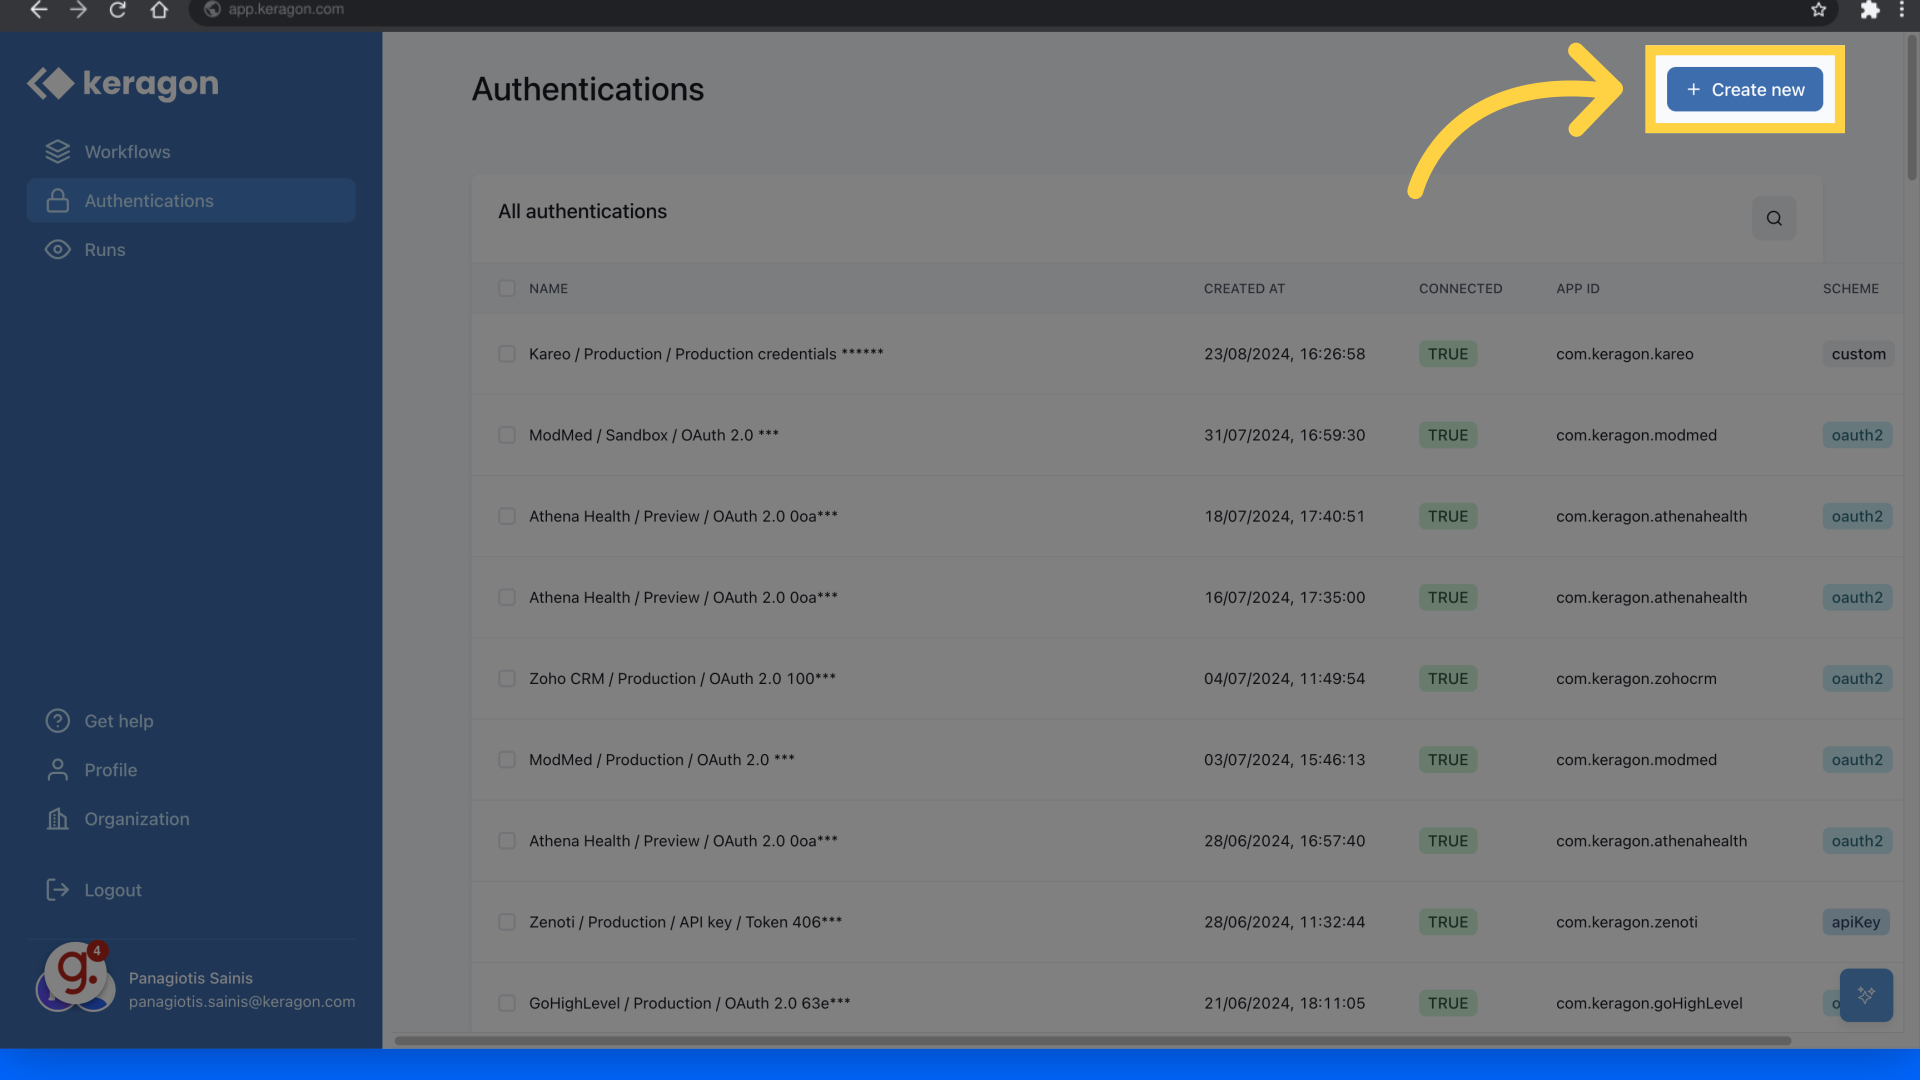Click the user avatar with notification badge
The image size is (1920, 1080).
tap(75, 977)
